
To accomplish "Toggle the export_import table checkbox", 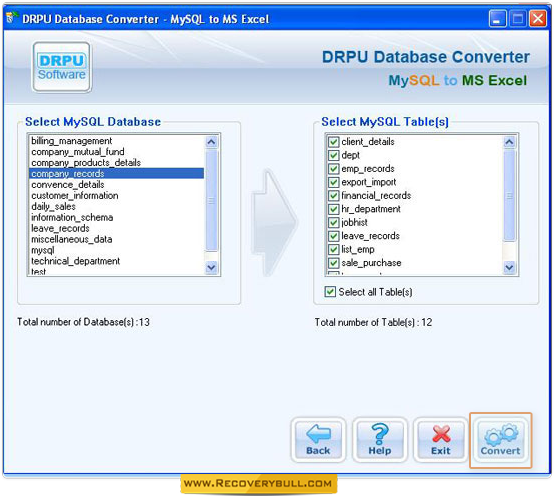I will [x=333, y=182].
